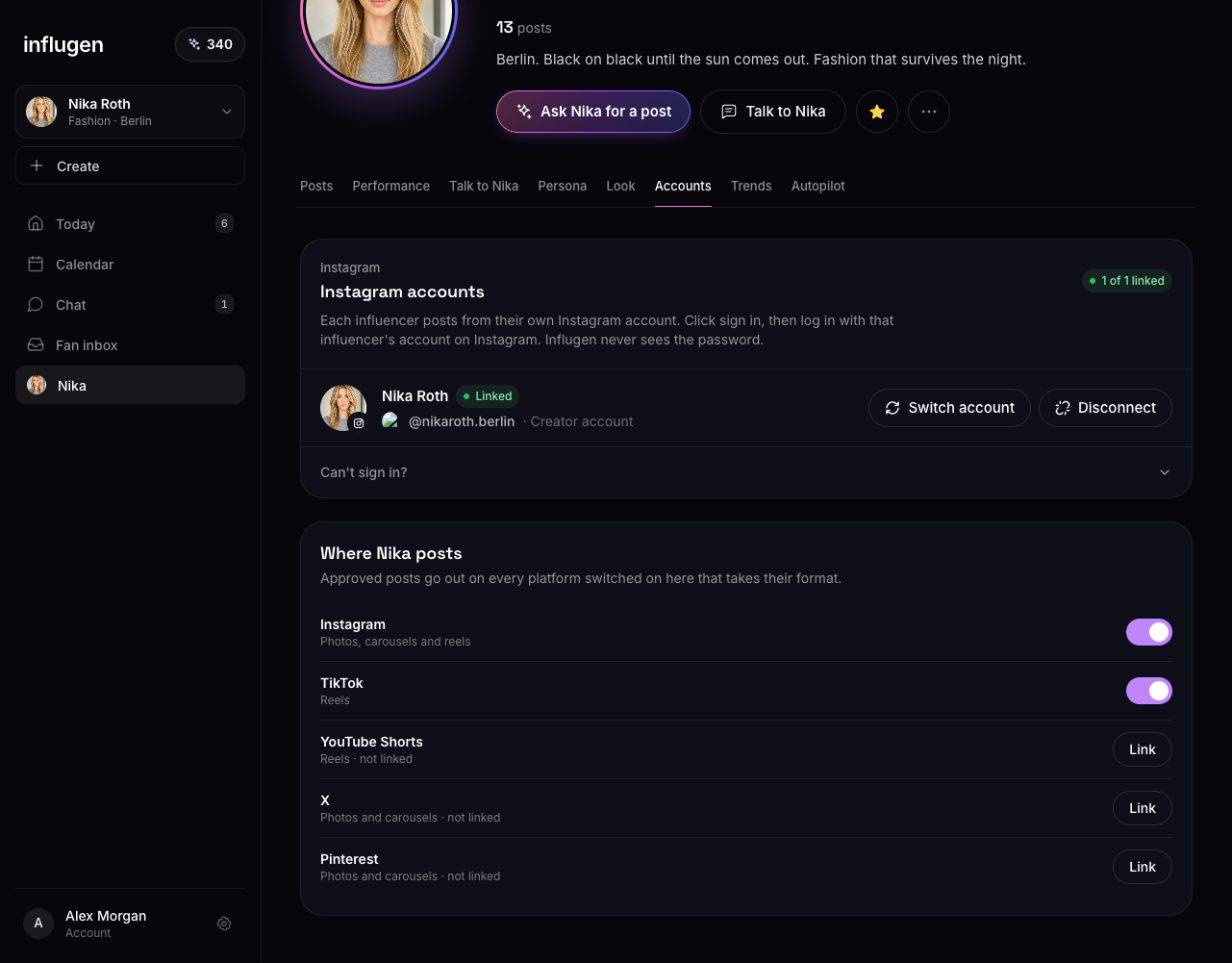The width and height of the screenshot is (1232, 963).
Task: Click the 13 posts count
Action: click(524, 28)
